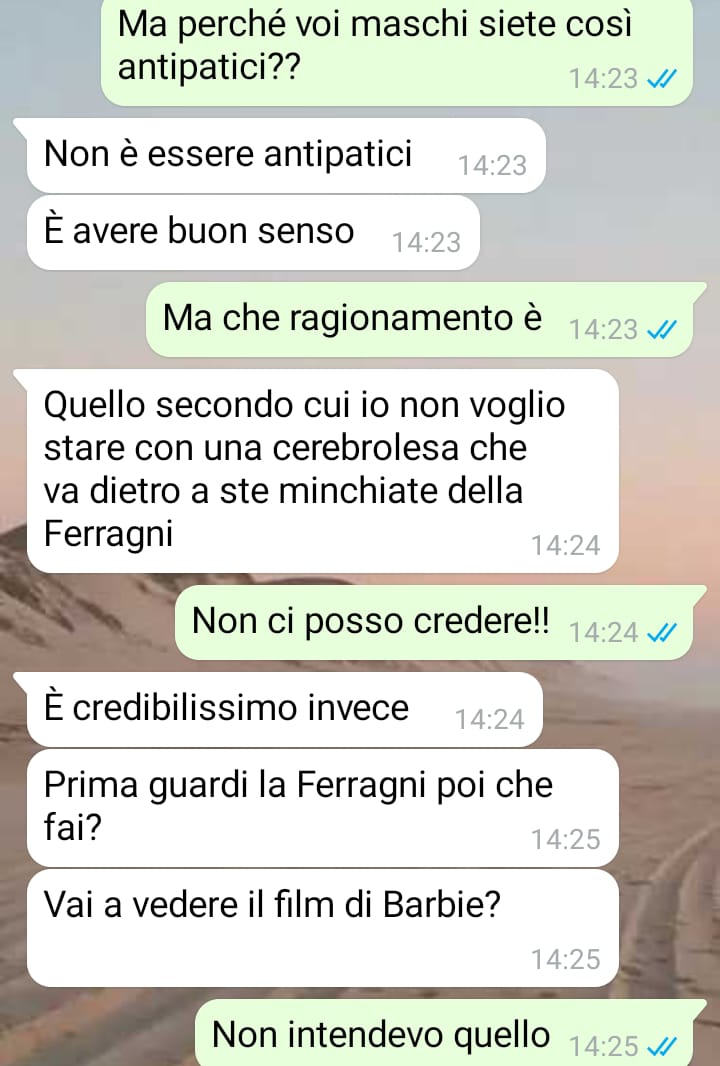The image size is (720, 1066).
Task: Select the 'Ma che ragionamento è' message
Action: click(x=420, y=320)
